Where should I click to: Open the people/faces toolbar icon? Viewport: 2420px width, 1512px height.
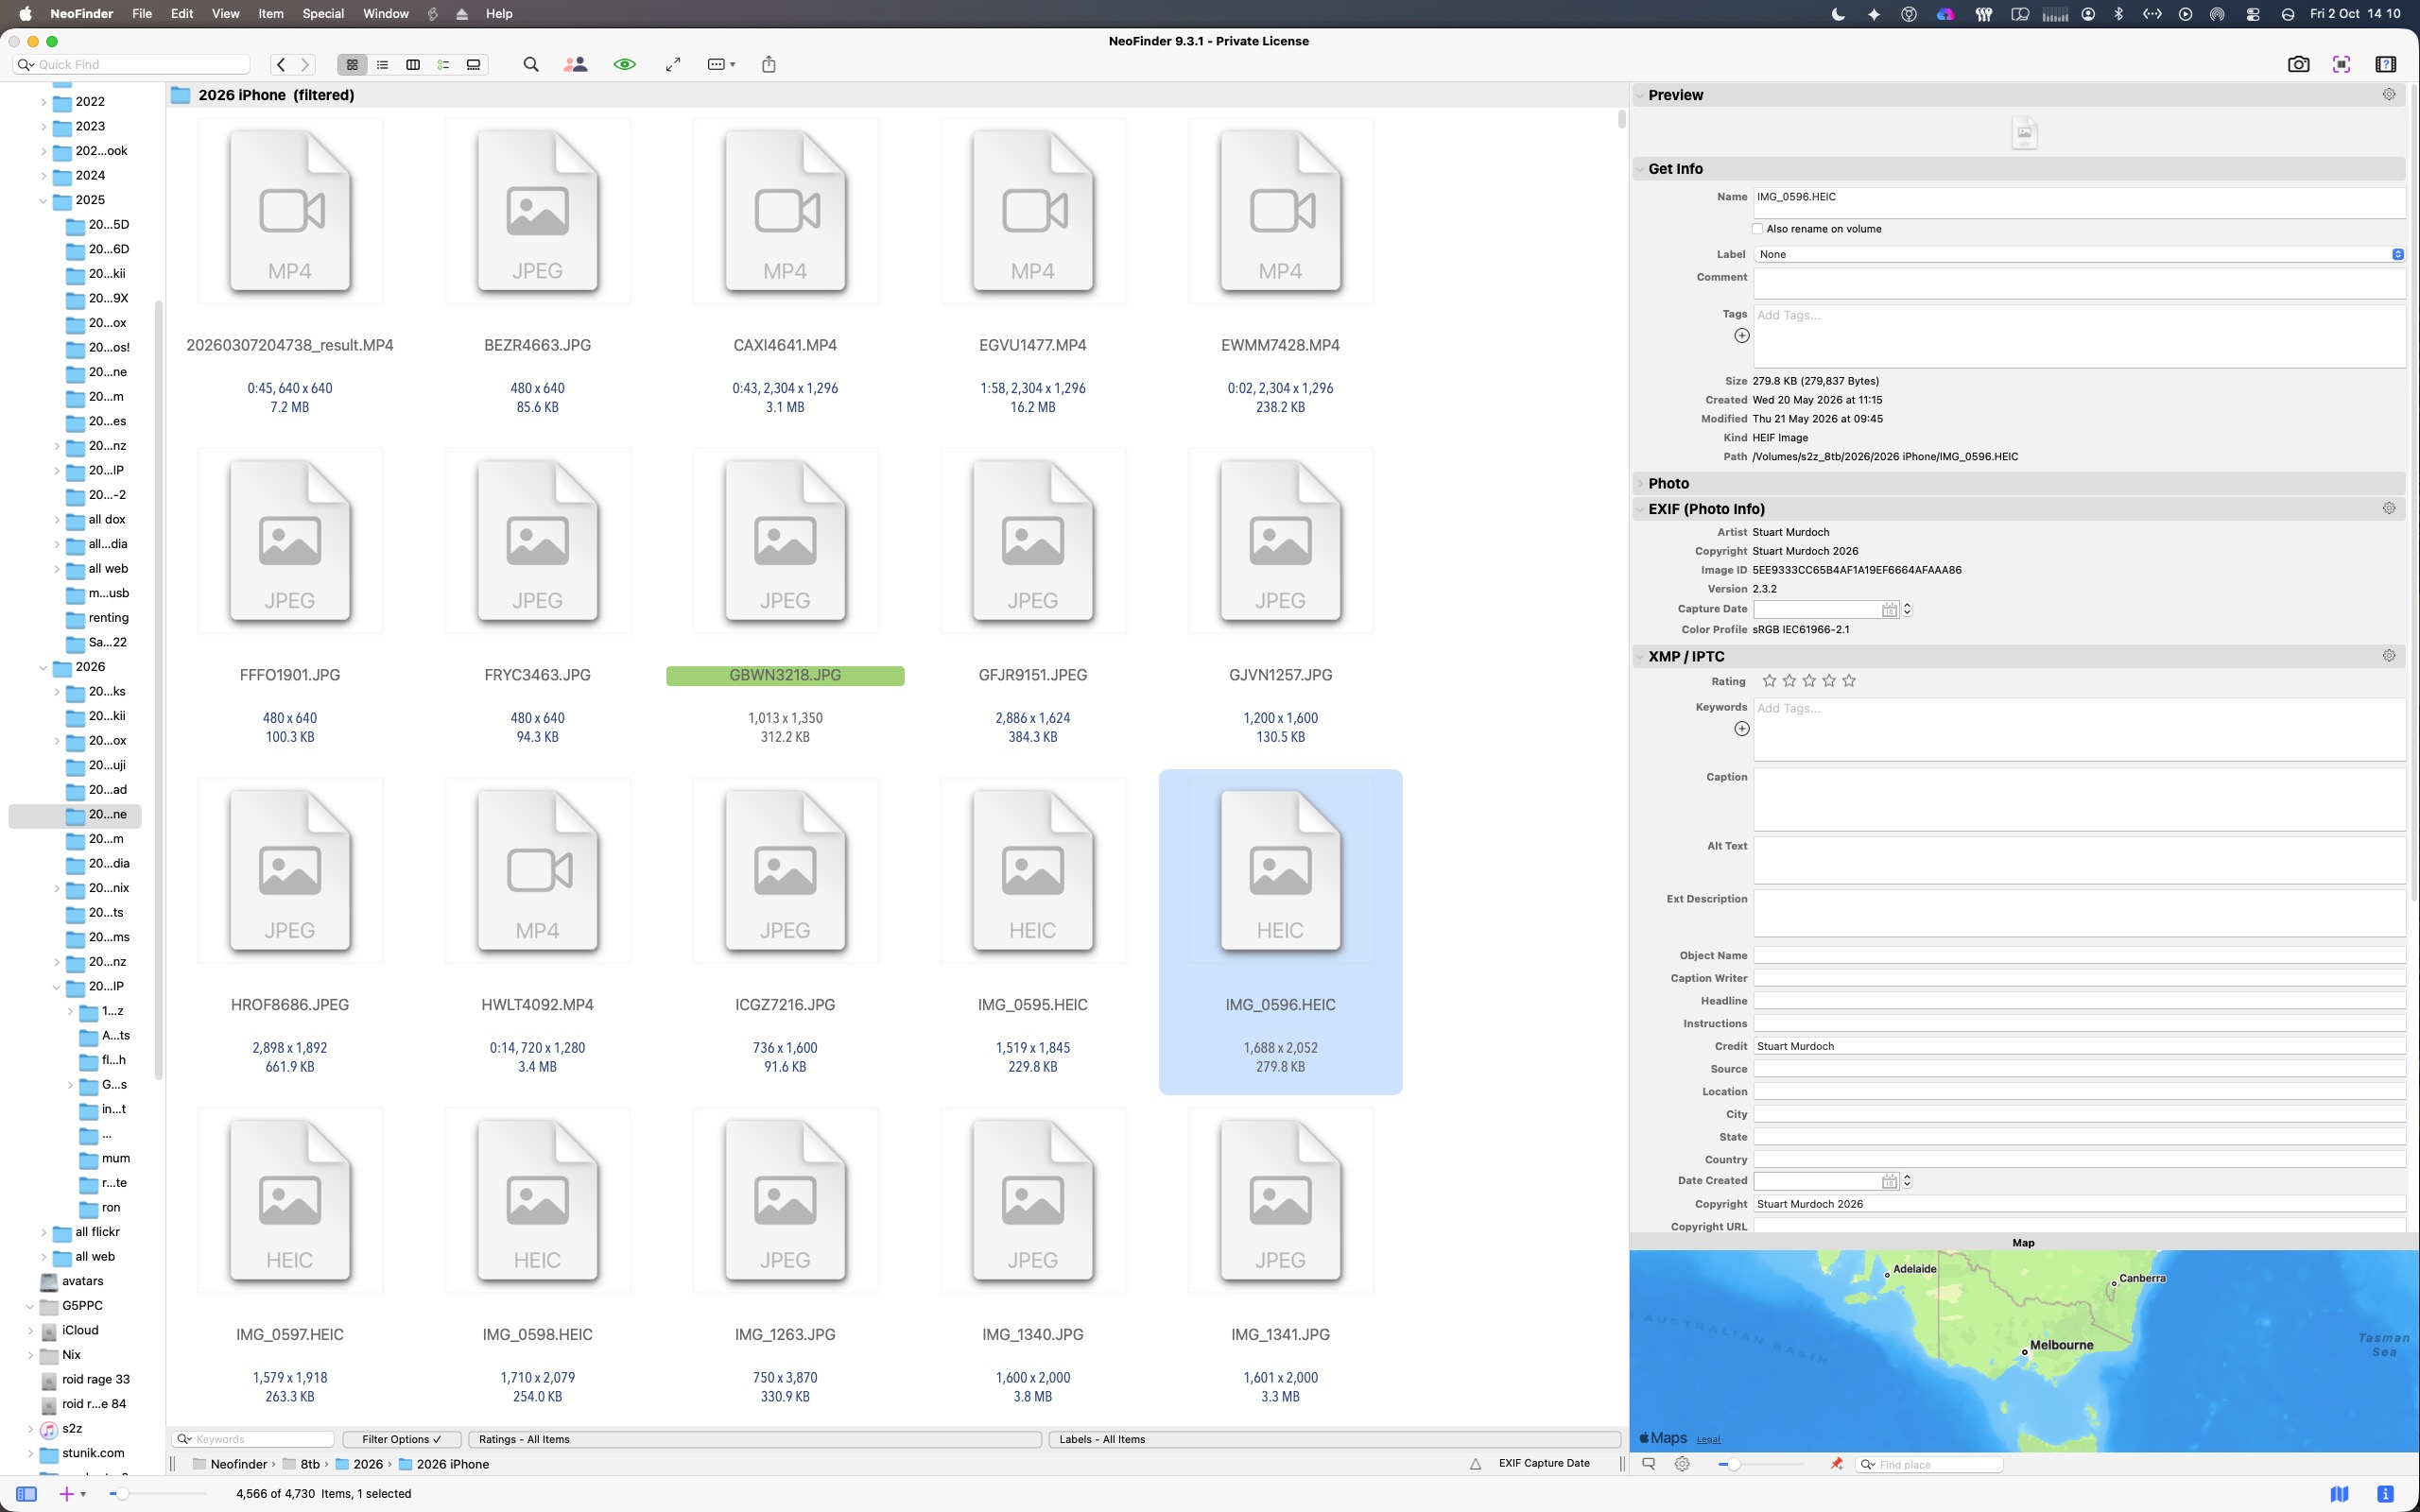(575, 64)
